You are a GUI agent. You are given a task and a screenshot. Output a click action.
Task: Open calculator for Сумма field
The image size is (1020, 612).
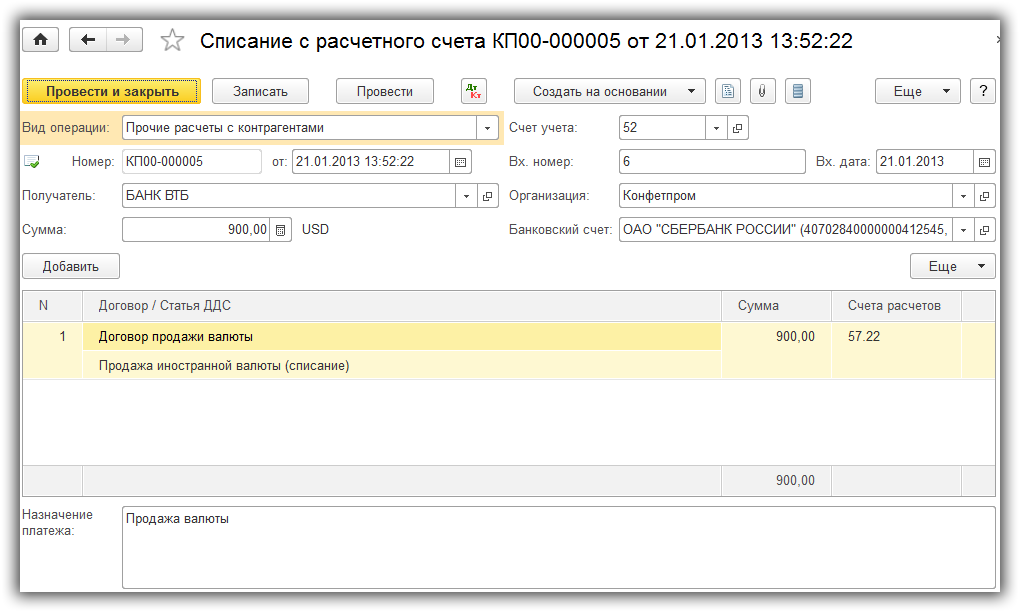(x=281, y=229)
